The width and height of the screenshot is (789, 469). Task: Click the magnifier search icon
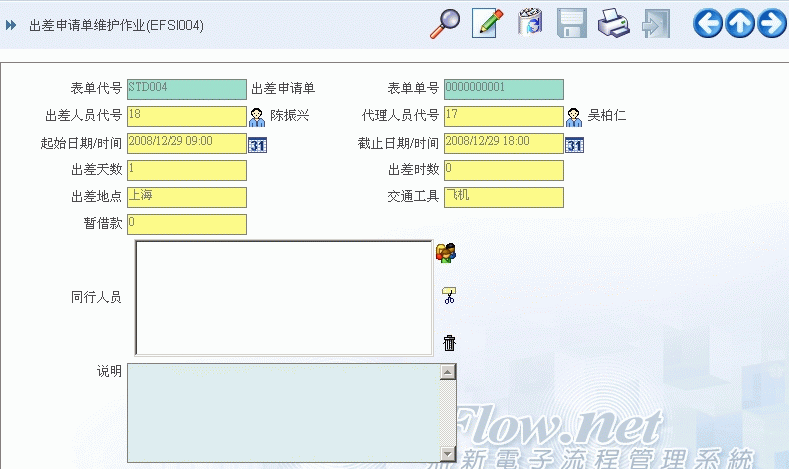click(444, 23)
